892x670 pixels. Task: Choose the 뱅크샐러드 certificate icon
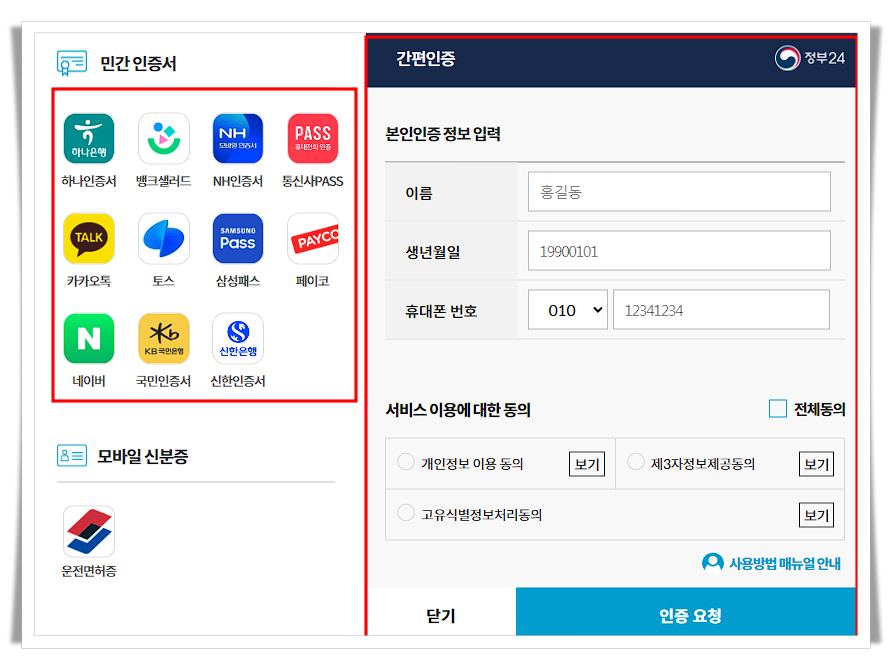pos(164,138)
